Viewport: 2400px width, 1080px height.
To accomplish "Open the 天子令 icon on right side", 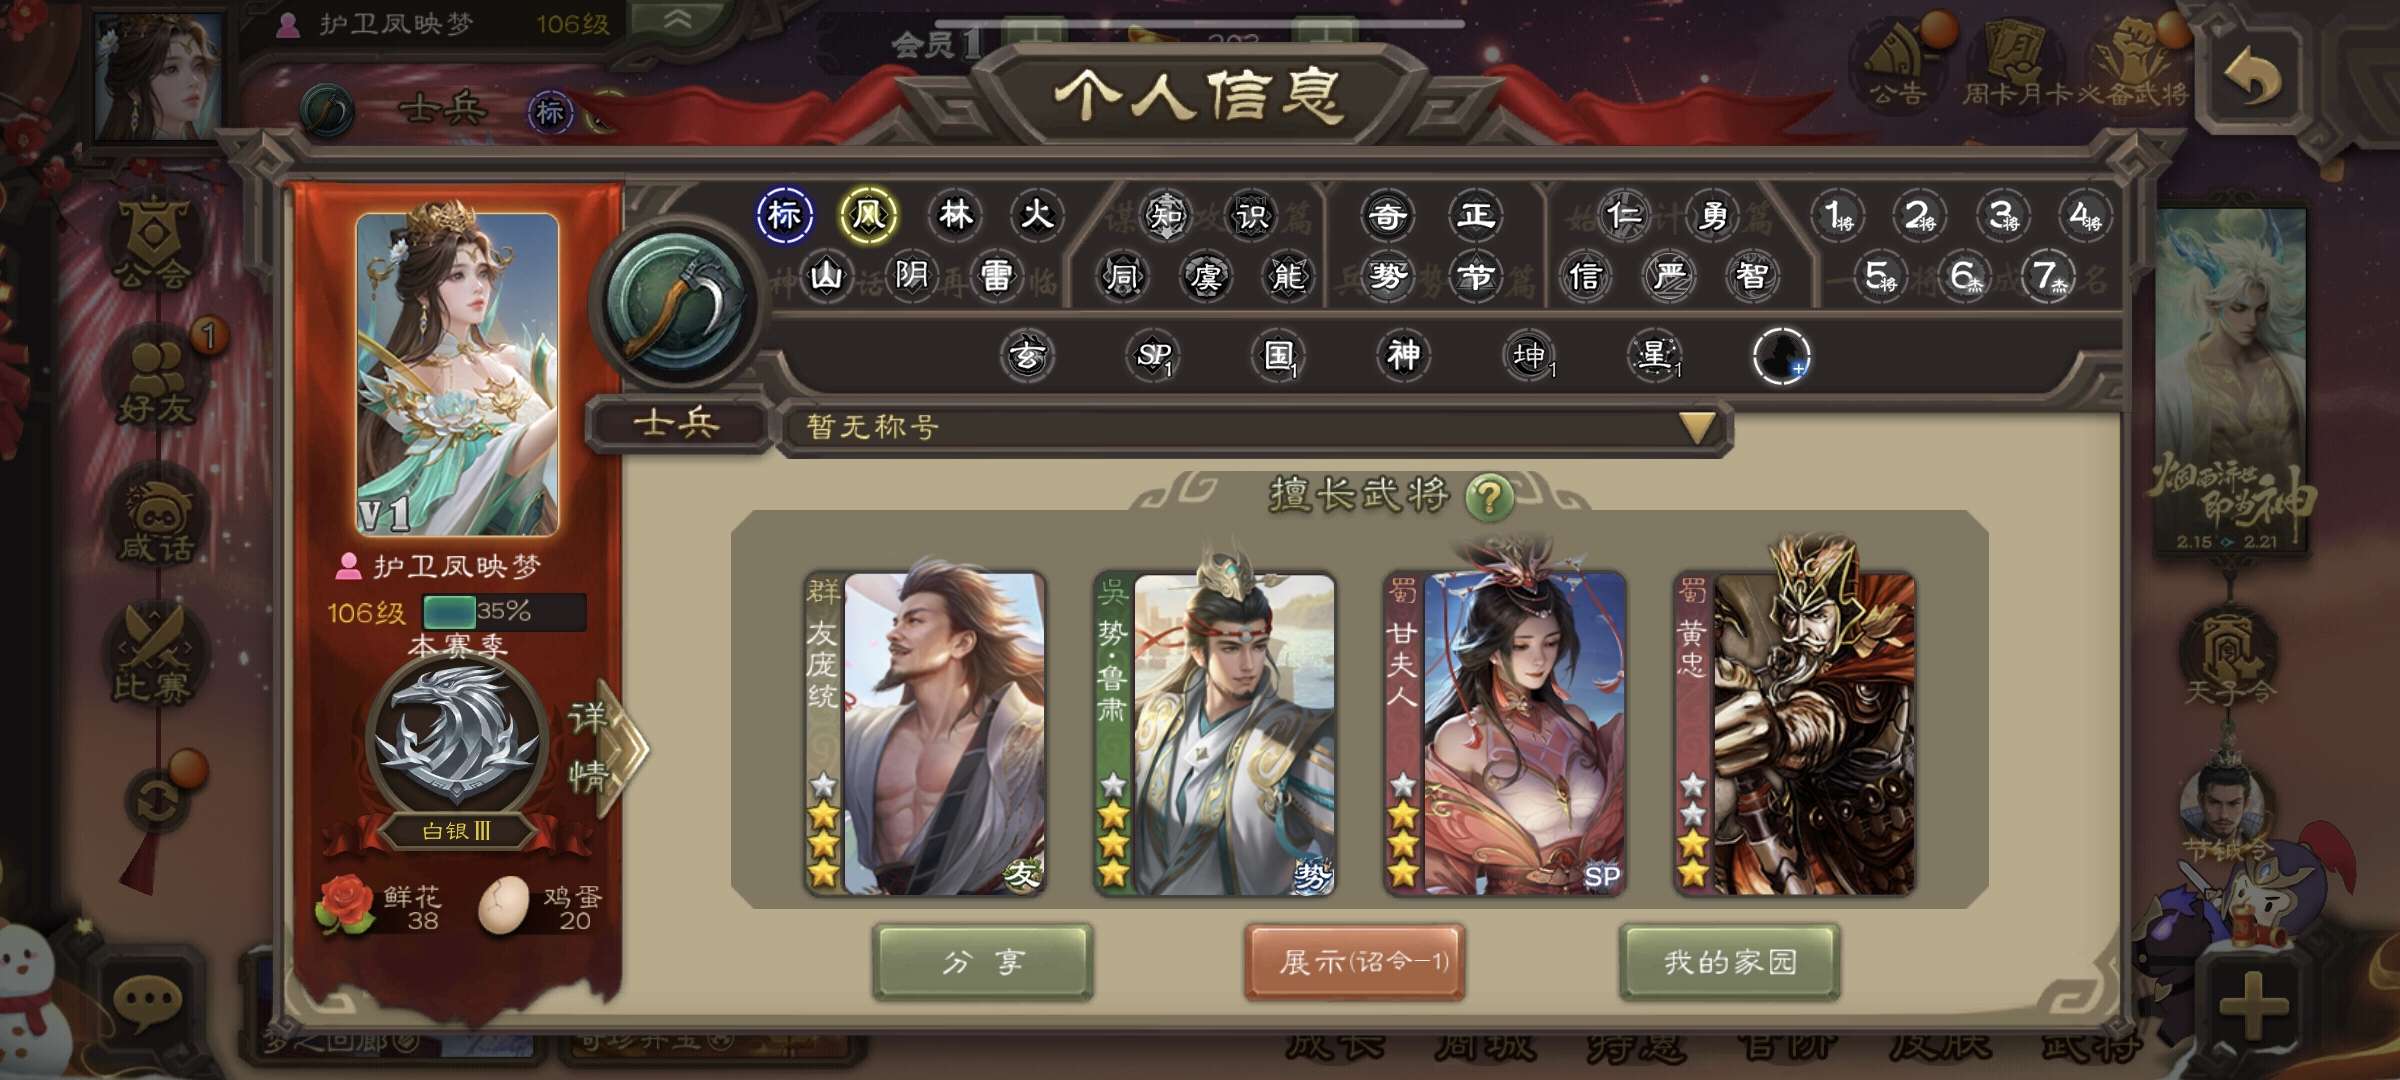I will [2229, 655].
